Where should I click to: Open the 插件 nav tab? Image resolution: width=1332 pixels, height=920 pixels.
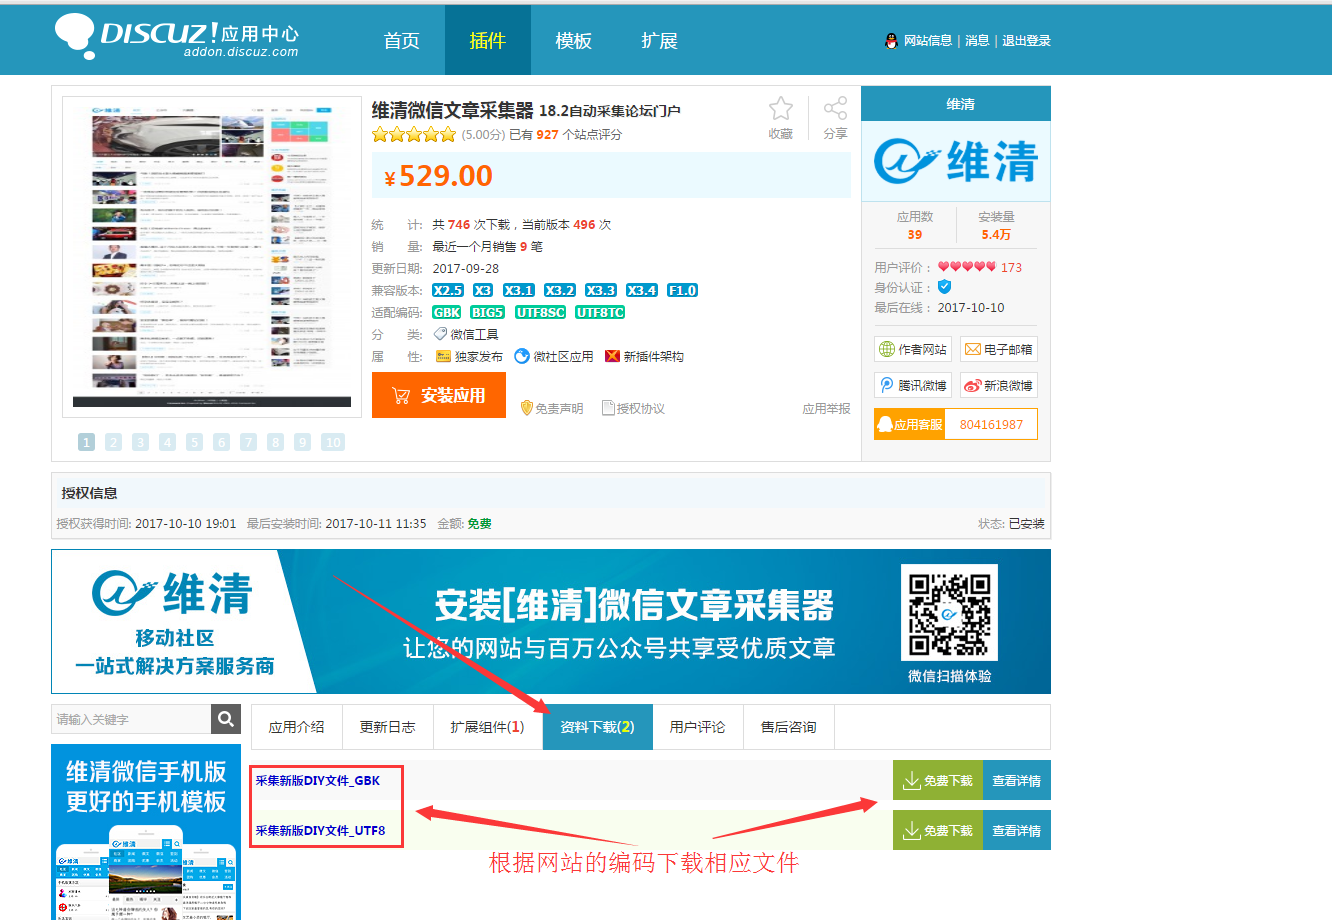(x=488, y=40)
